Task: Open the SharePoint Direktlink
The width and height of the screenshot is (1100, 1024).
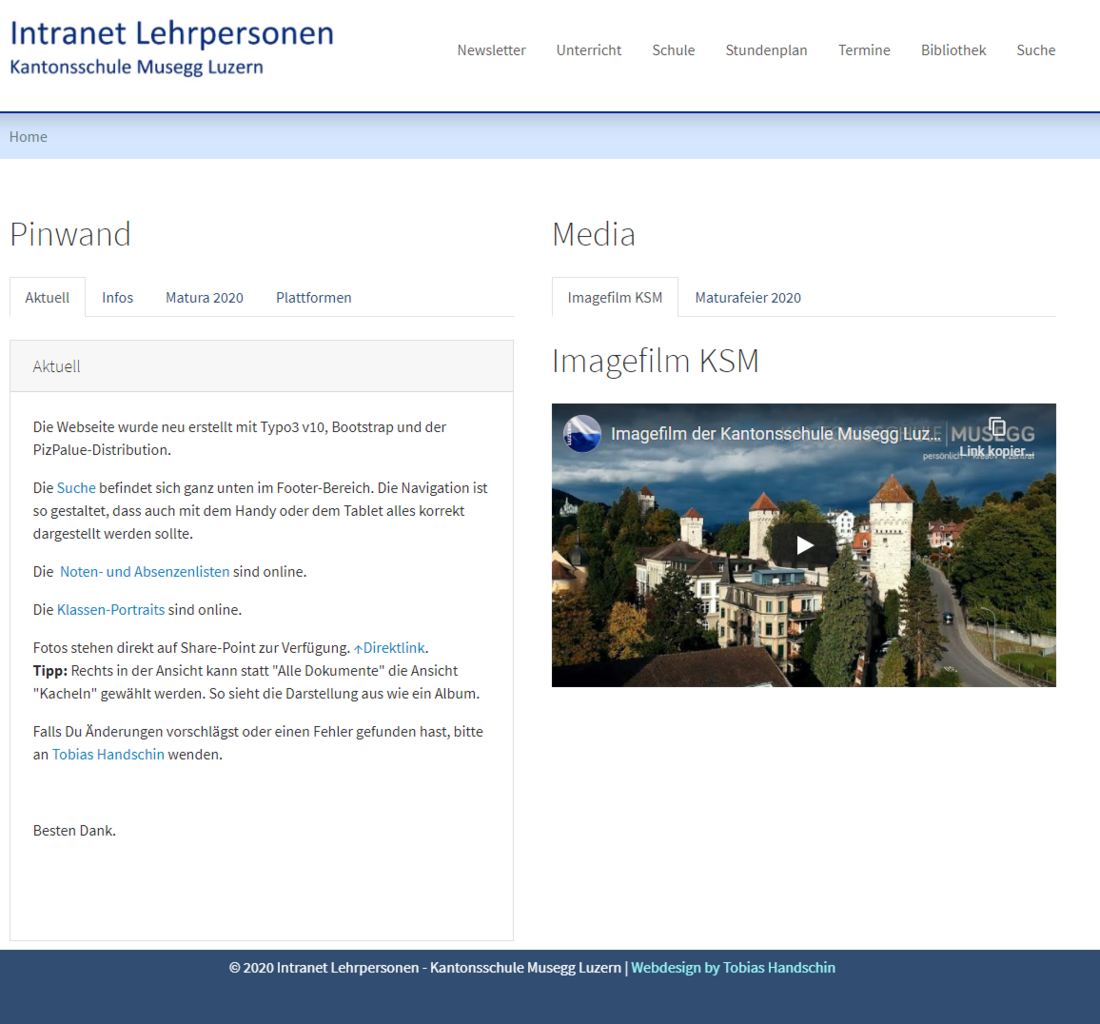Action: point(392,648)
